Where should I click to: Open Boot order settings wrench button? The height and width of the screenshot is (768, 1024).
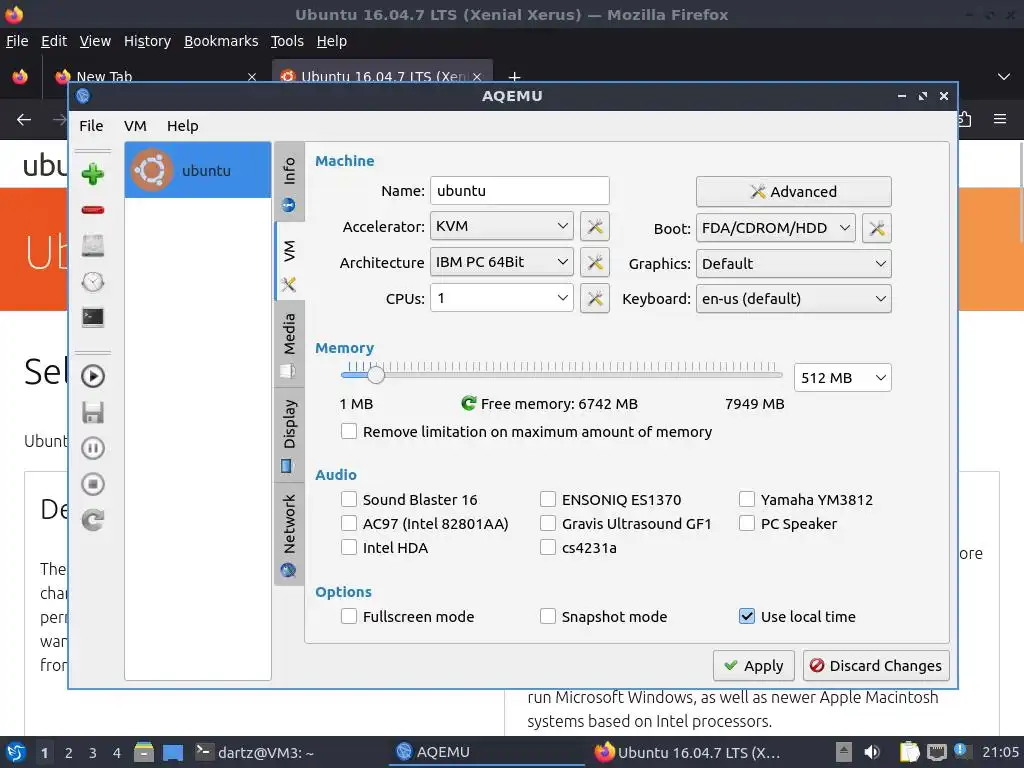tap(876, 228)
